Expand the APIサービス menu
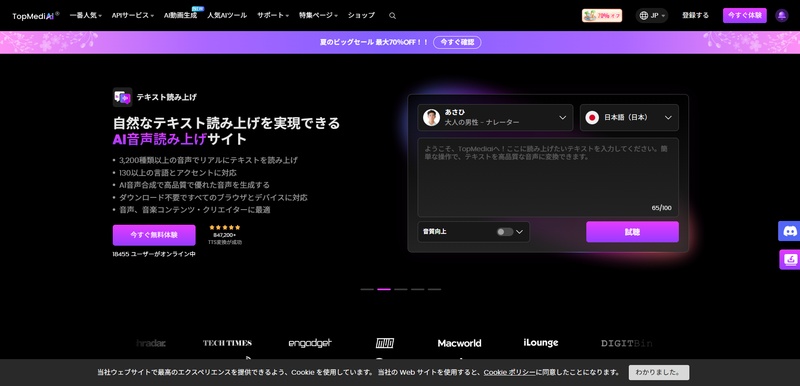 tap(133, 16)
